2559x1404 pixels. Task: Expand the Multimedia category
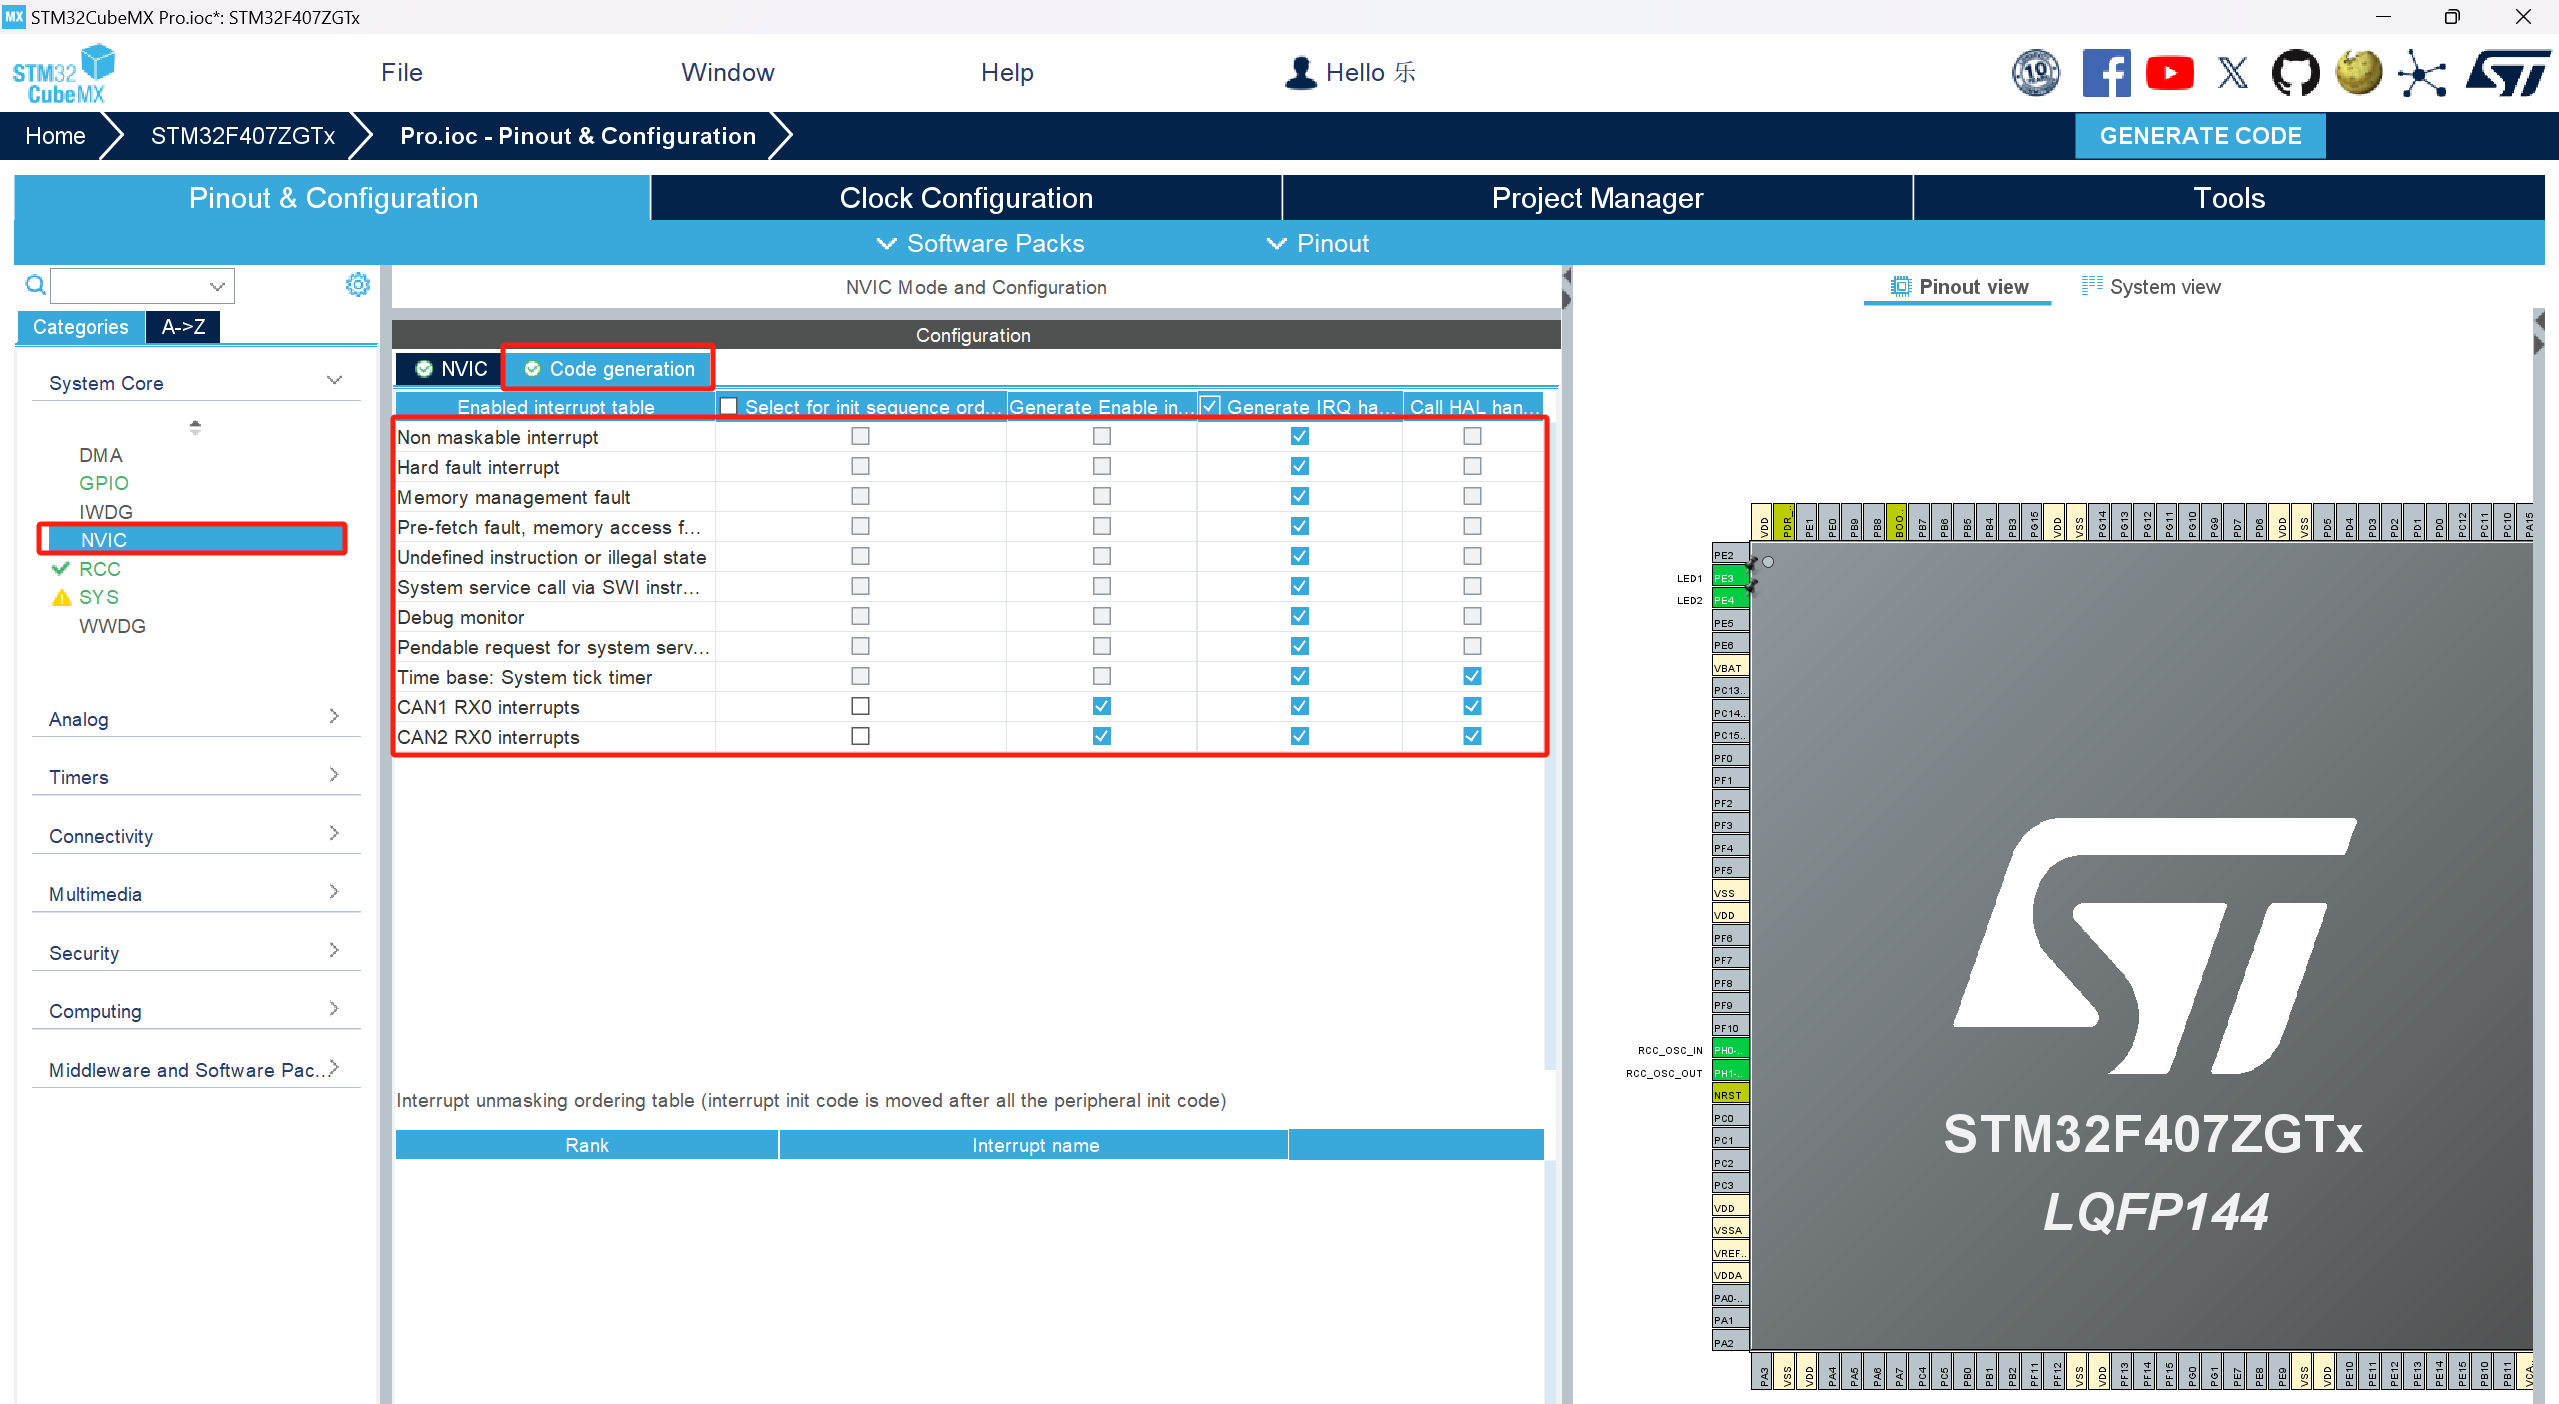[x=334, y=891]
